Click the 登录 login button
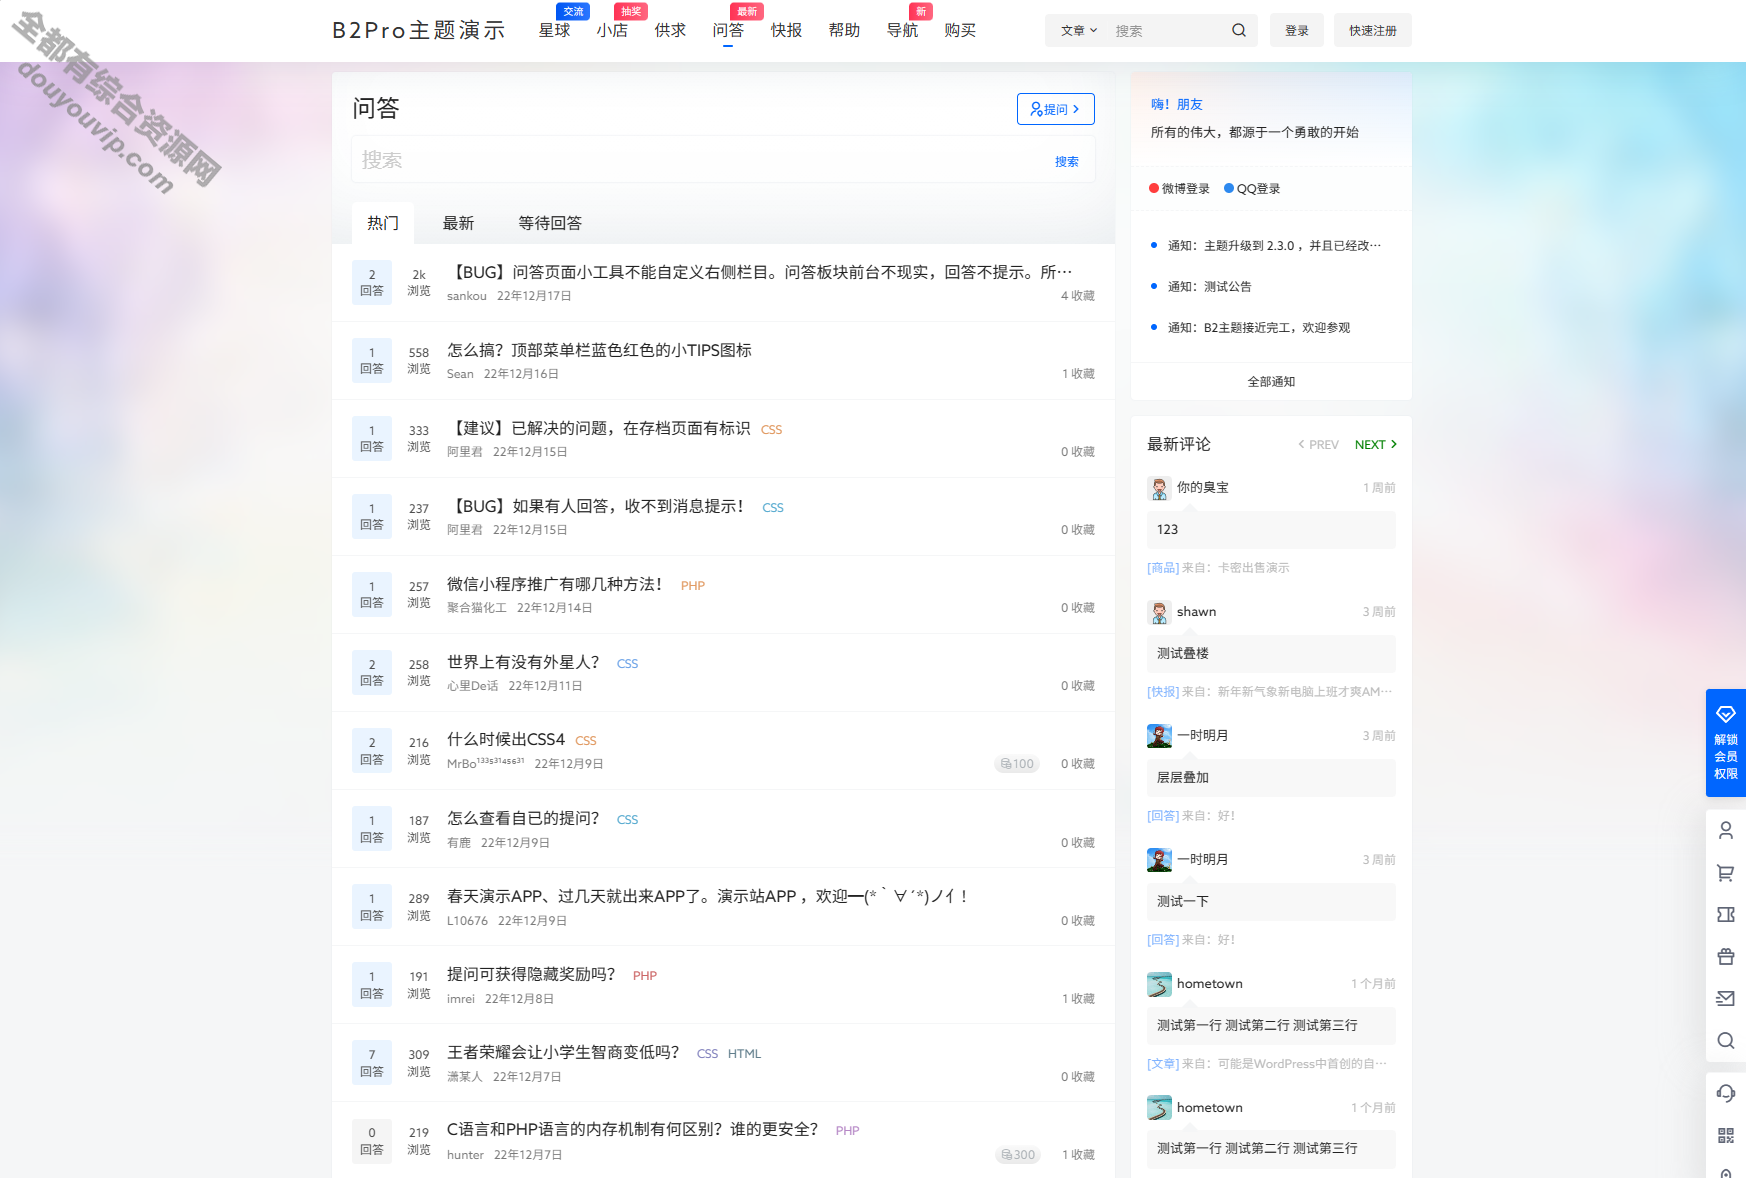 1297,30
